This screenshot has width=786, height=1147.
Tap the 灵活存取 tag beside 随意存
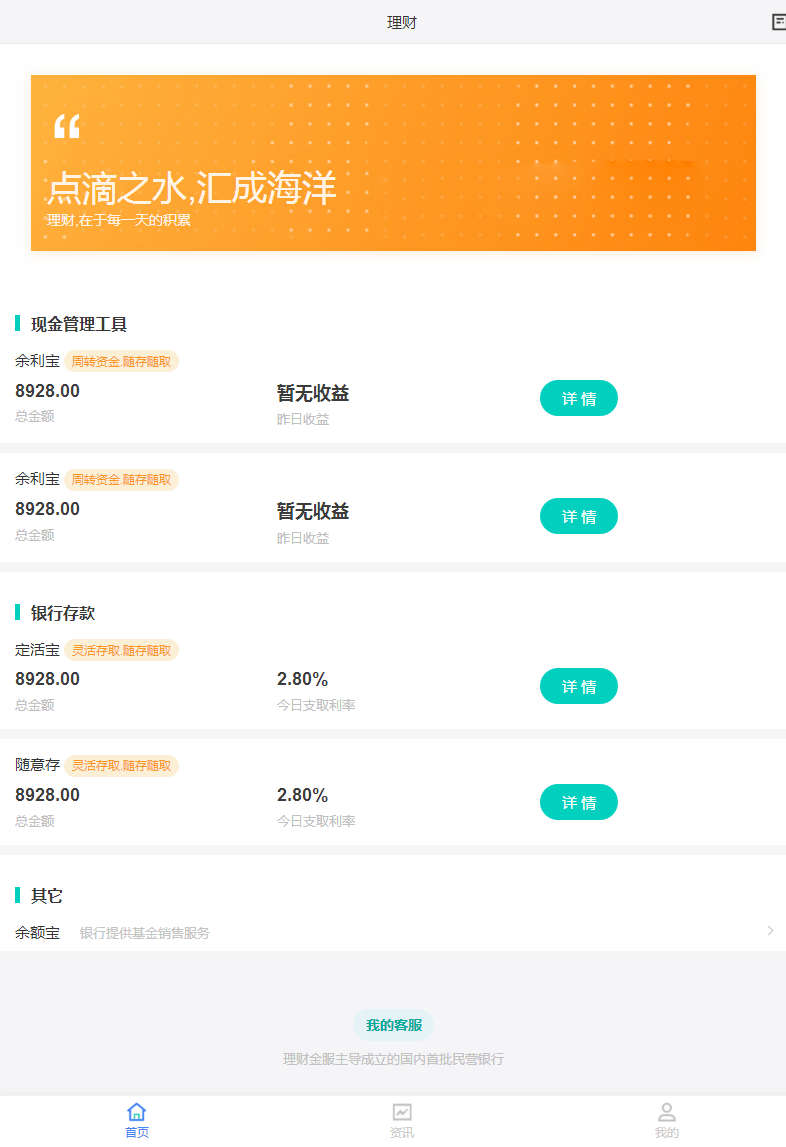(x=121, y=766)
